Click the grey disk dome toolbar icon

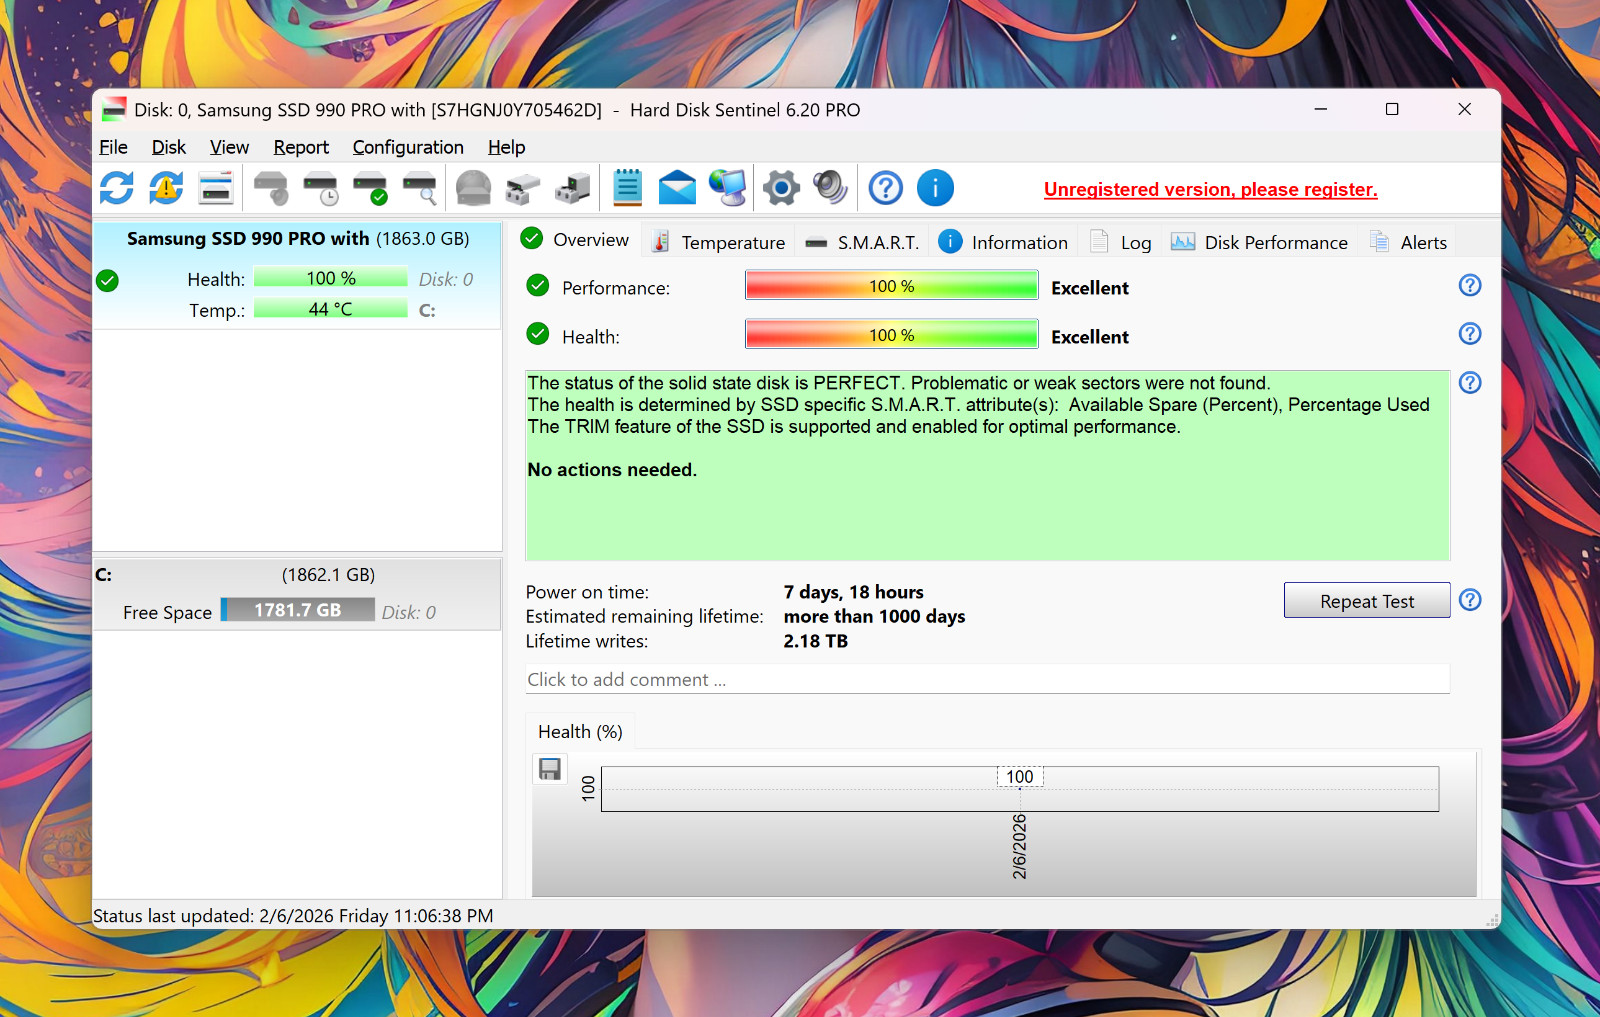point(474,188)
